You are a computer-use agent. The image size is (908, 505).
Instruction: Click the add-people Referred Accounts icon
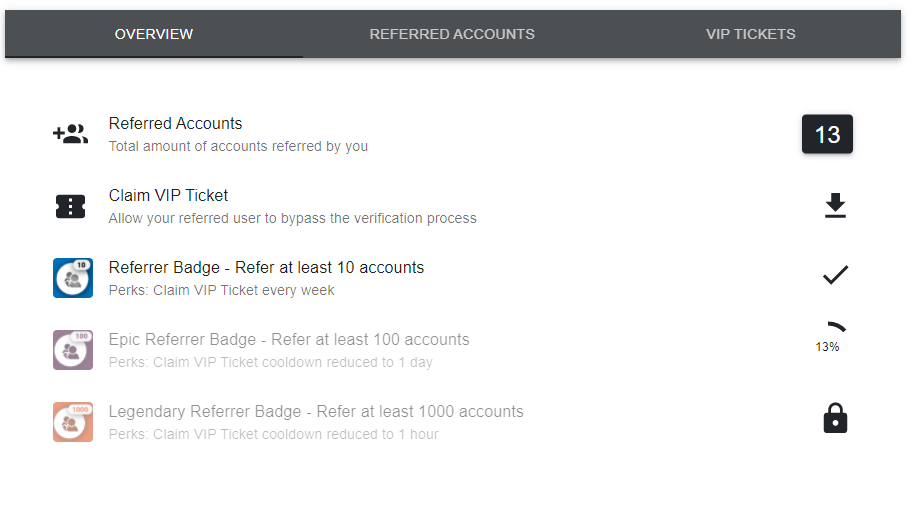[x=71, y=134]
